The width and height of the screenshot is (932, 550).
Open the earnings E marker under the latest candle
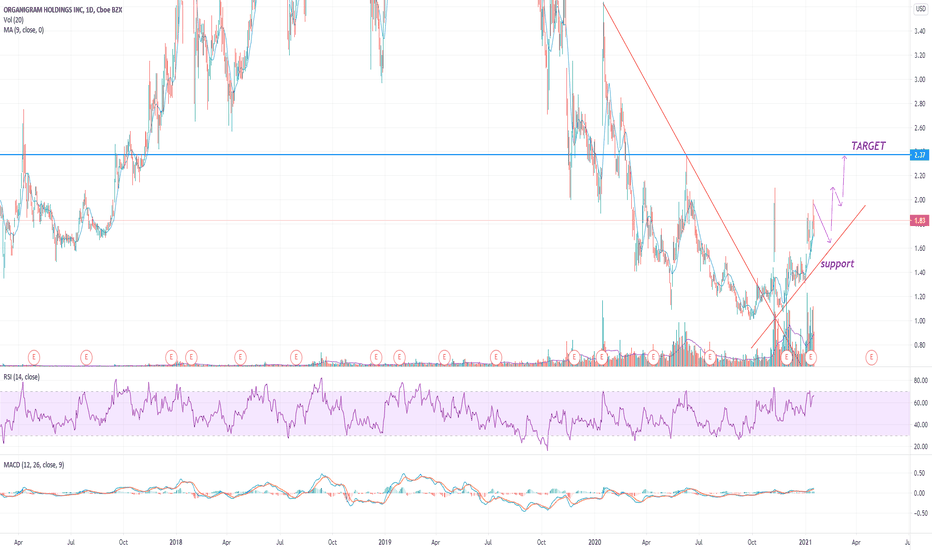point(811,357)
